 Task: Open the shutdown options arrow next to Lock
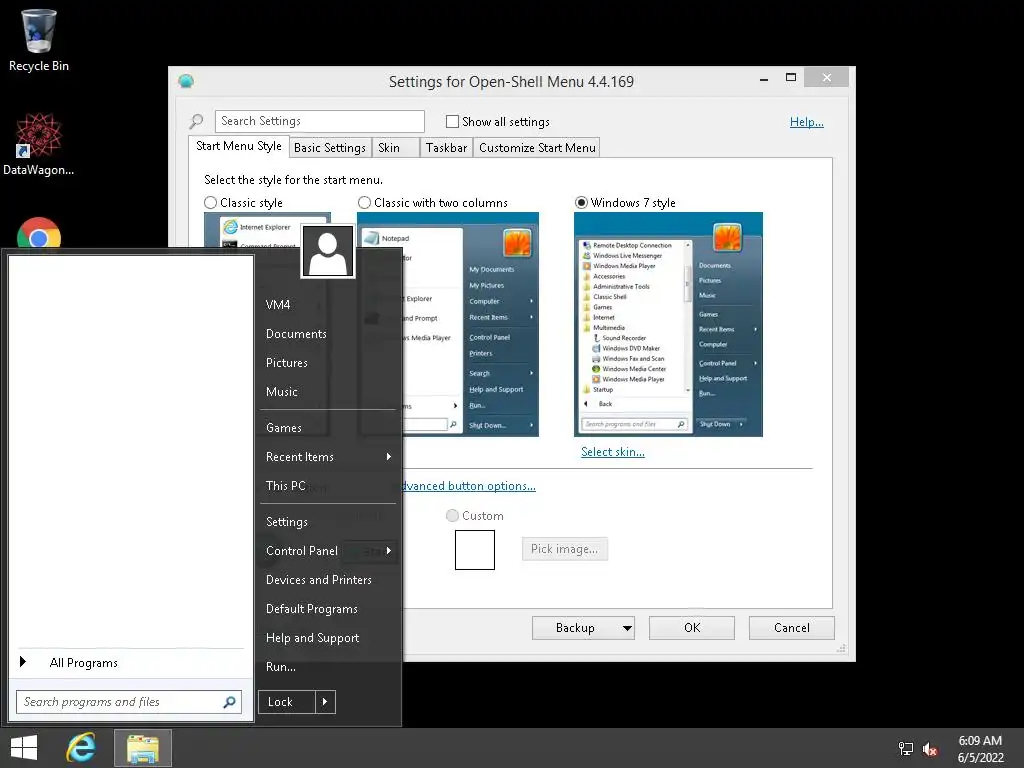[325, 702]
